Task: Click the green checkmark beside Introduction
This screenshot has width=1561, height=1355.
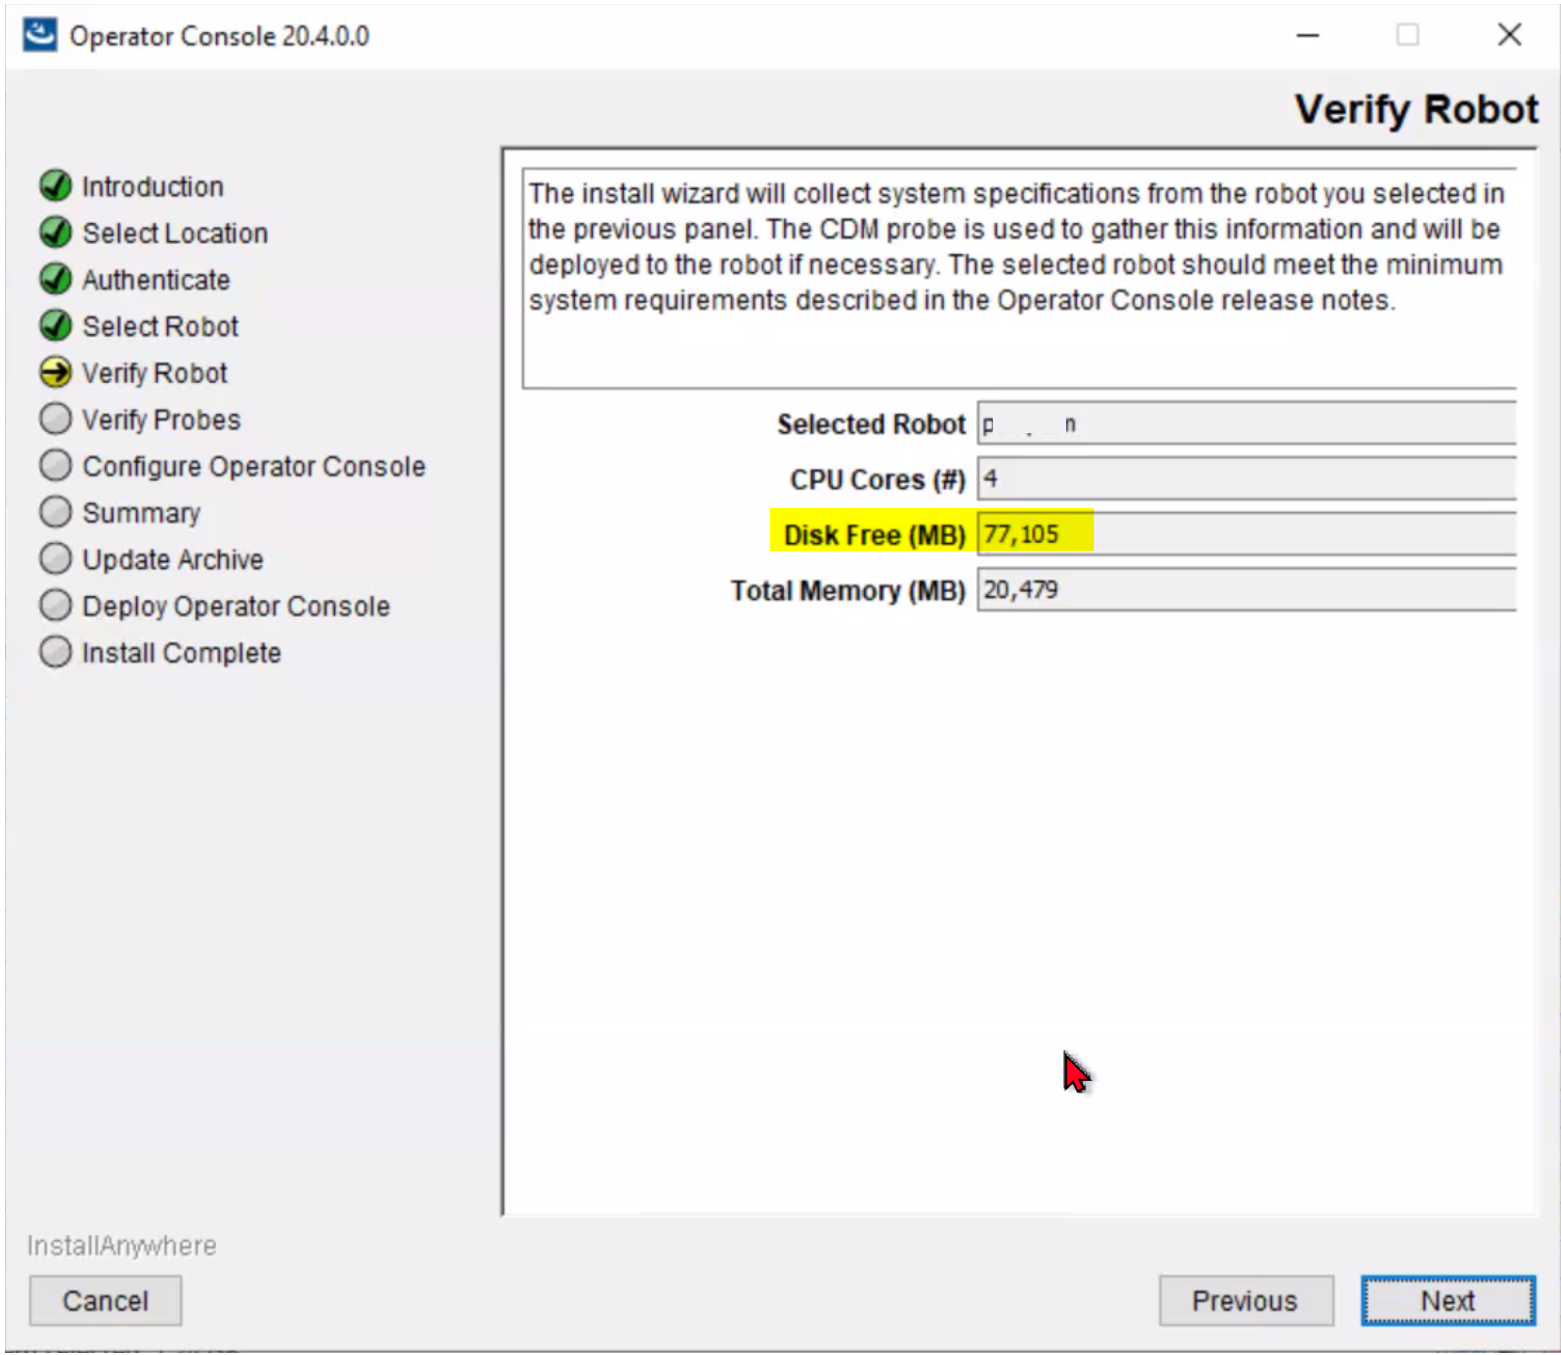Action: [56, 186]
